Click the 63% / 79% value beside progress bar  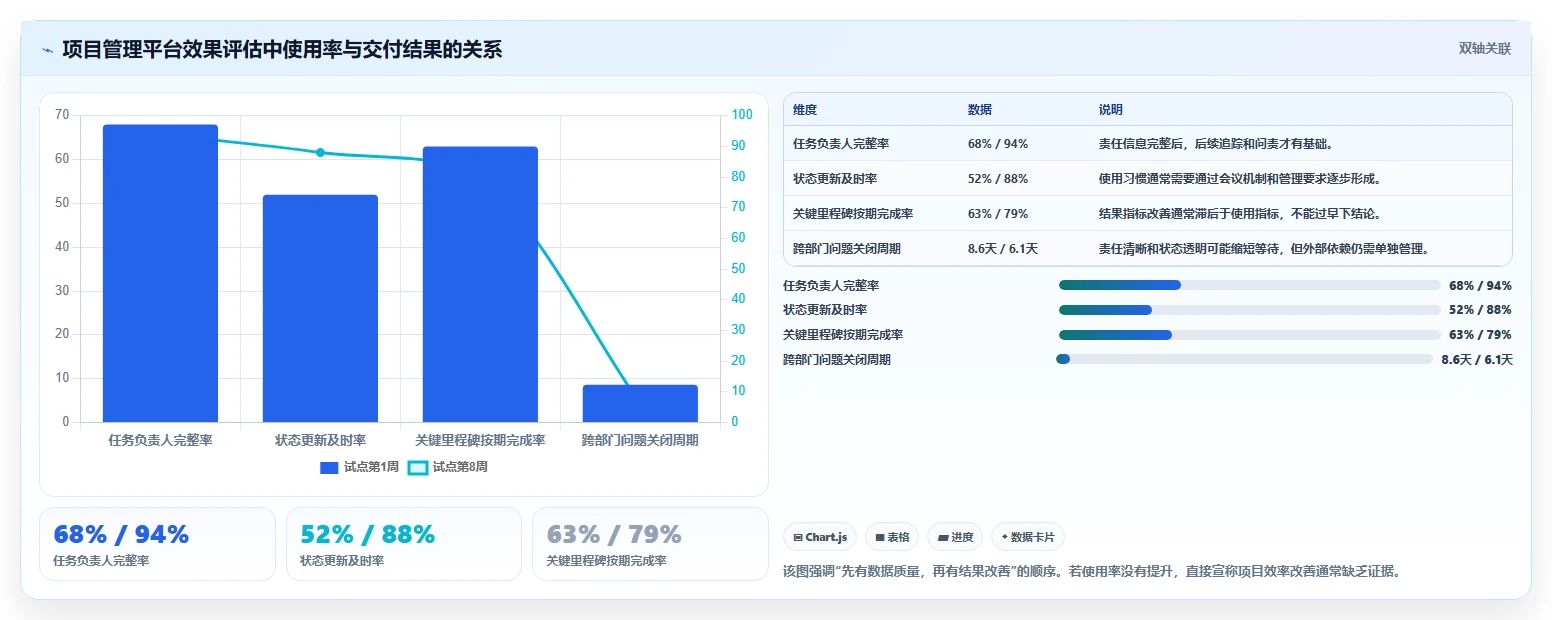(1480, 334)
